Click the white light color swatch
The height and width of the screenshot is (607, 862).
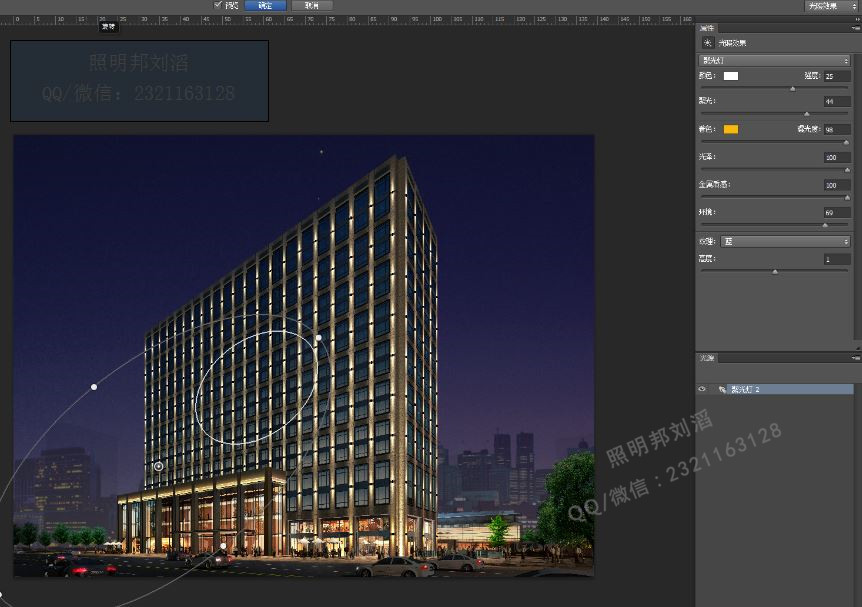tap(731, 76)
